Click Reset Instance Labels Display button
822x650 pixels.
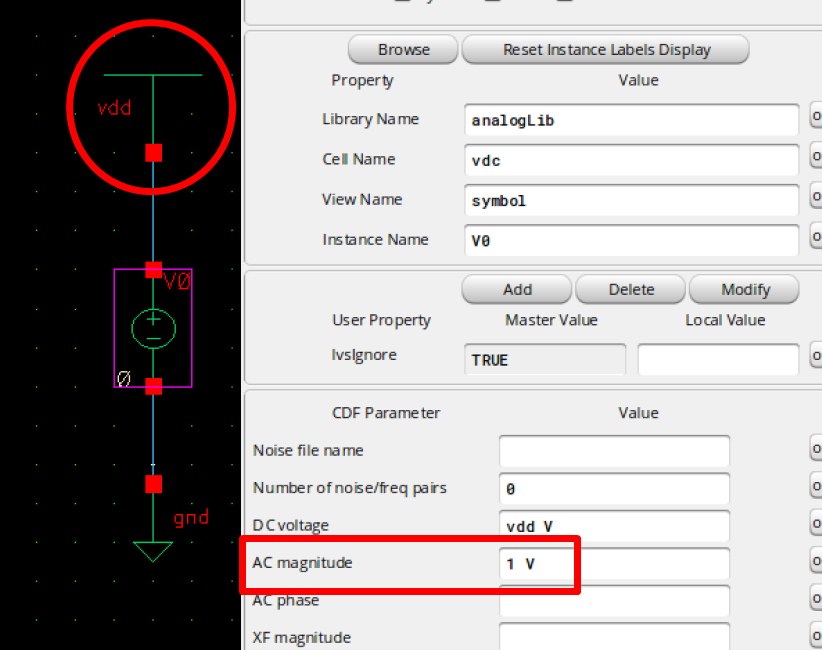point(605,50)
